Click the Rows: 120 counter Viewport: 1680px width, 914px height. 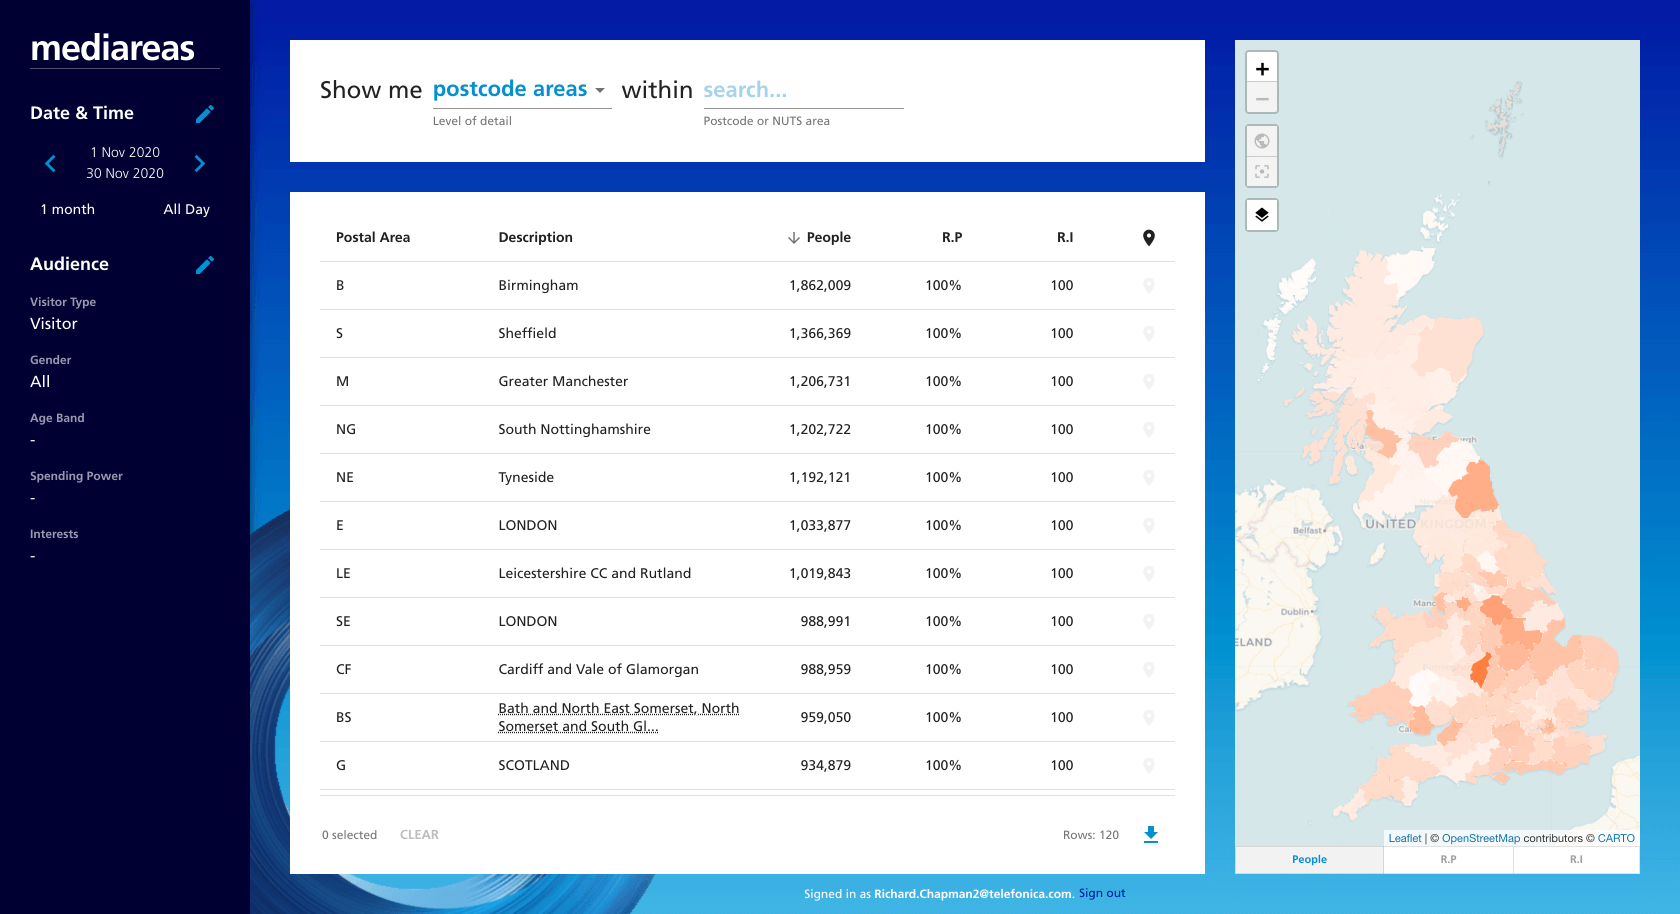click(1091, 835)
